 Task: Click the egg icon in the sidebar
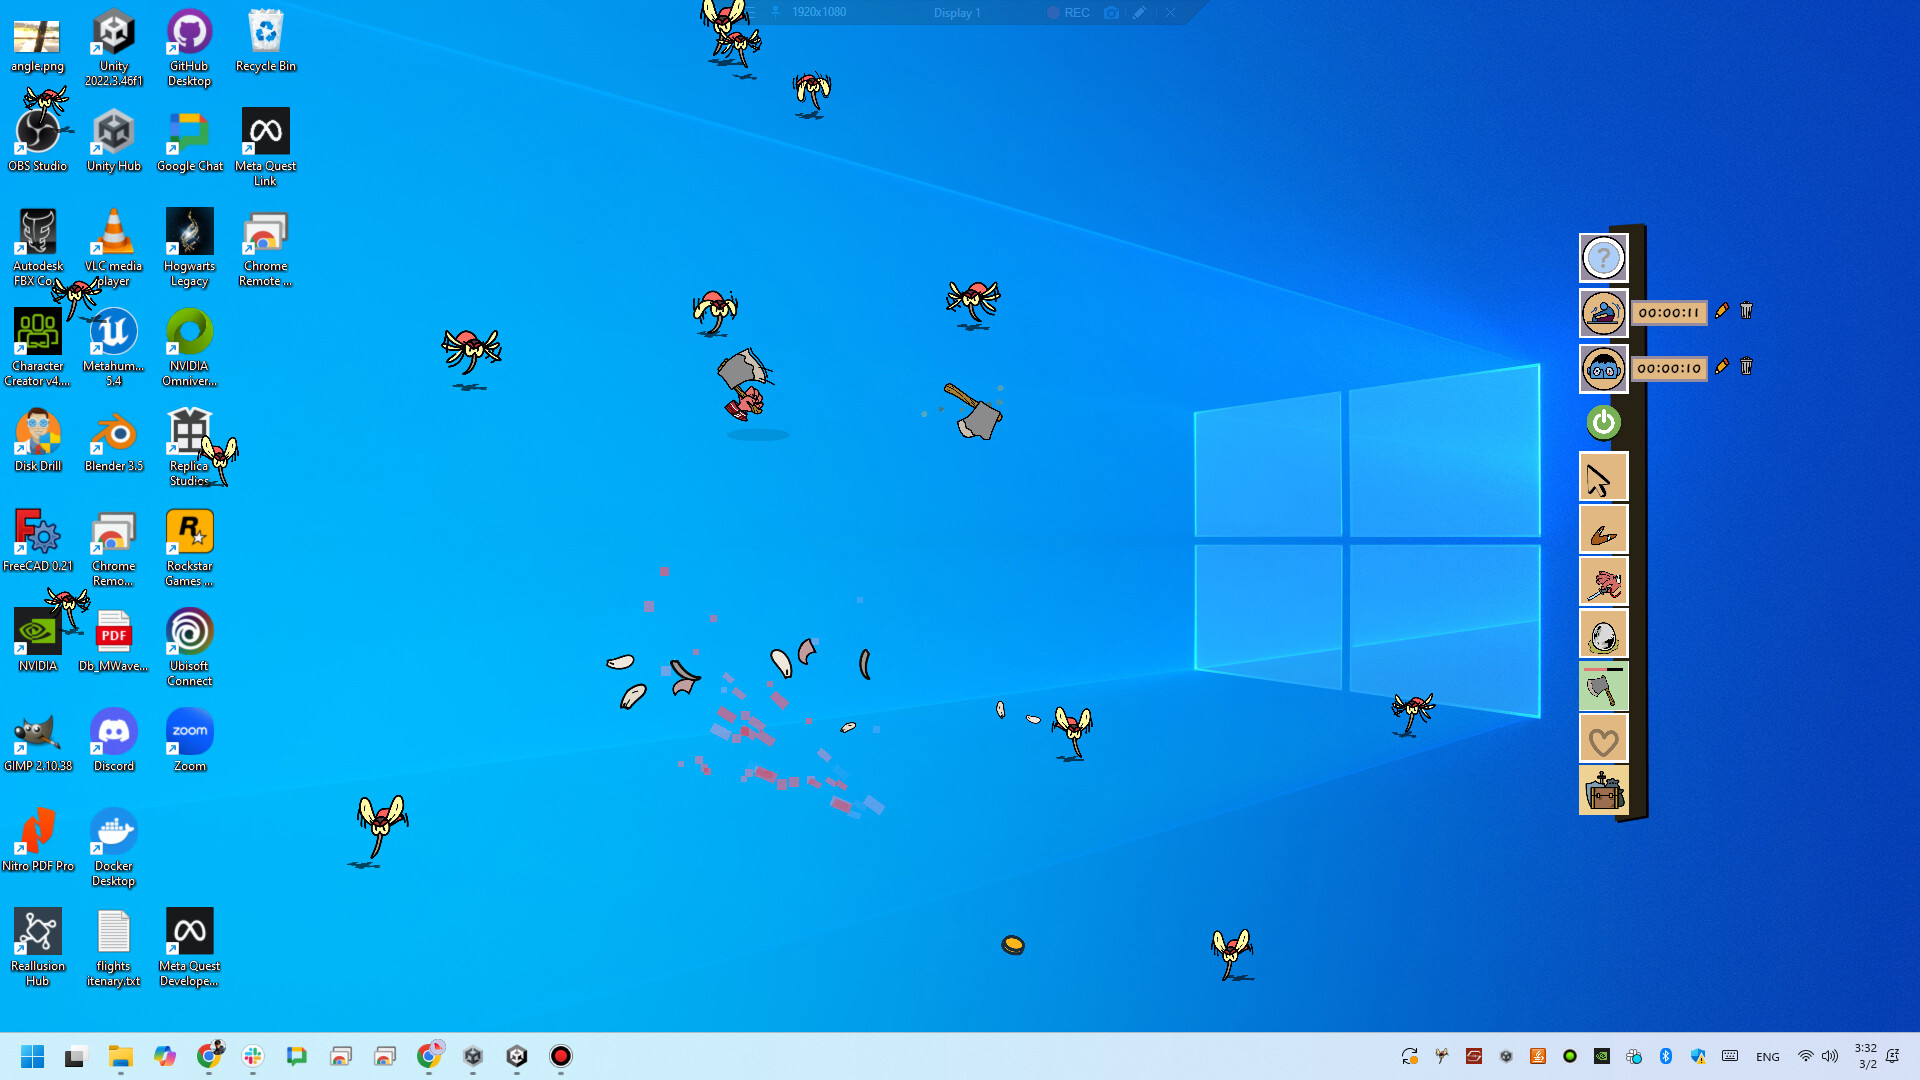1602,633
